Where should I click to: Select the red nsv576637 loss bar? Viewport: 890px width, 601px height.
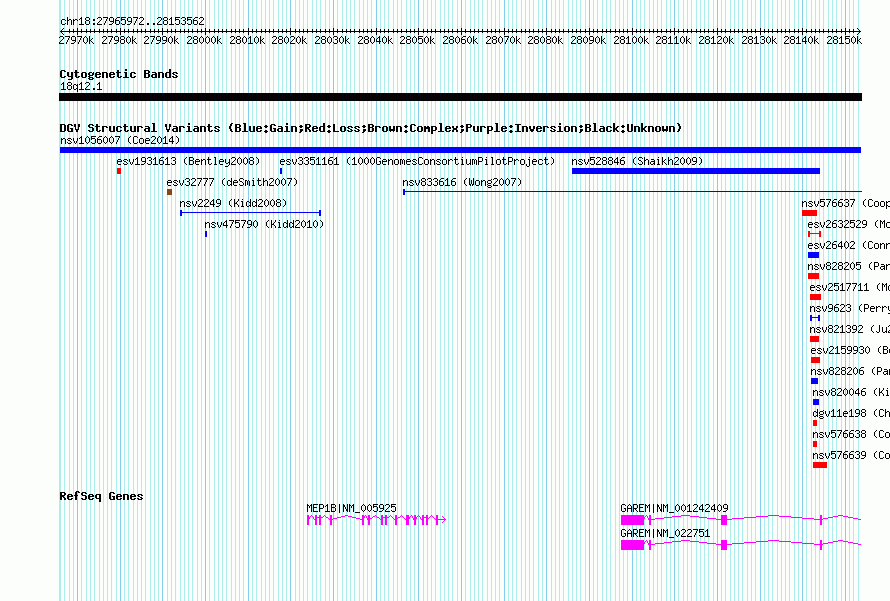point(809,213)
